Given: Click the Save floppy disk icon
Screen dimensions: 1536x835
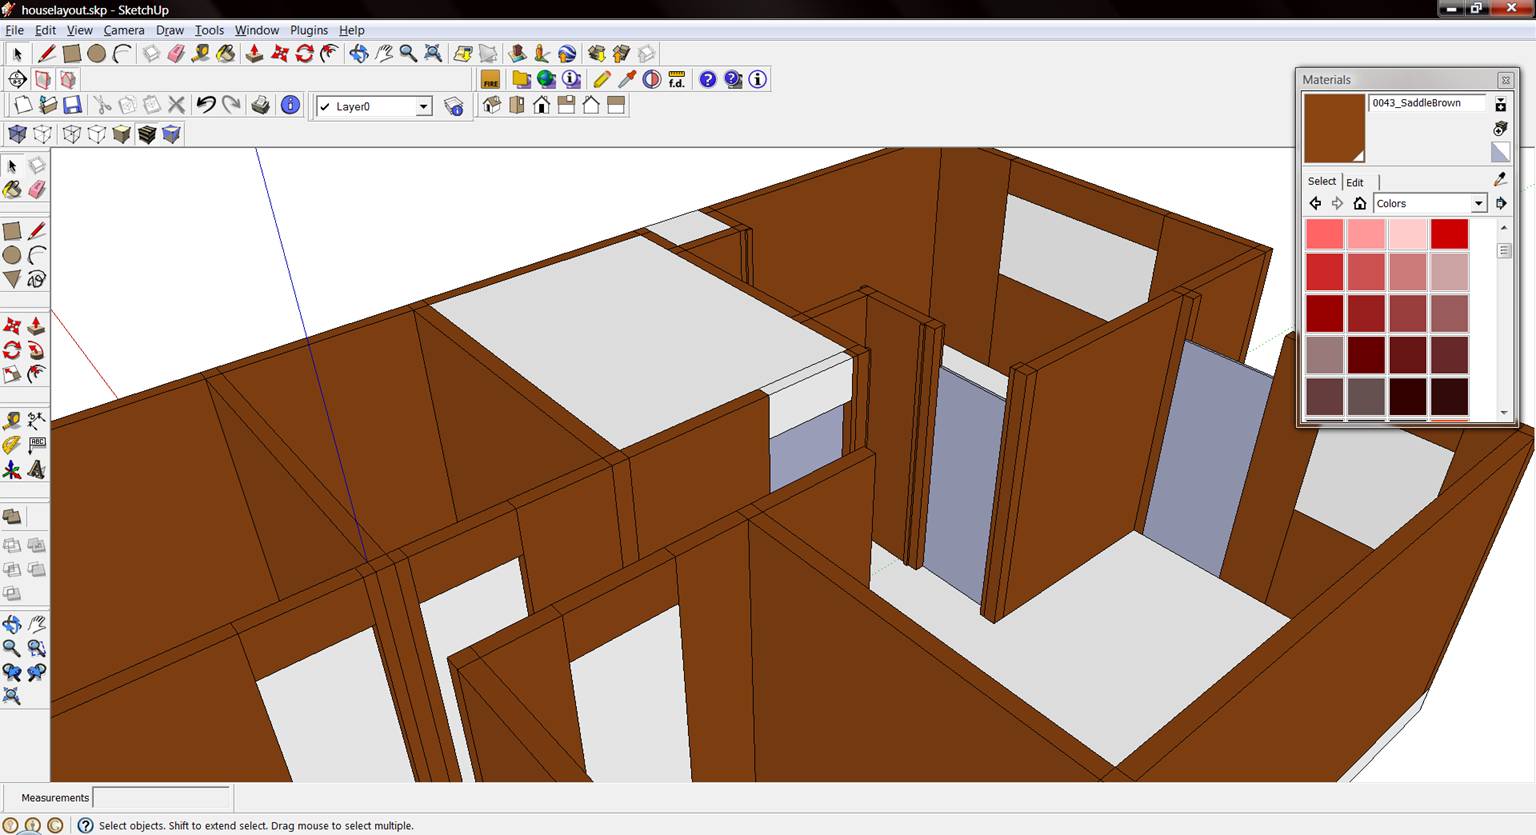Looking at the screenshot, I should pyautogui.click(x=72, y=105).
